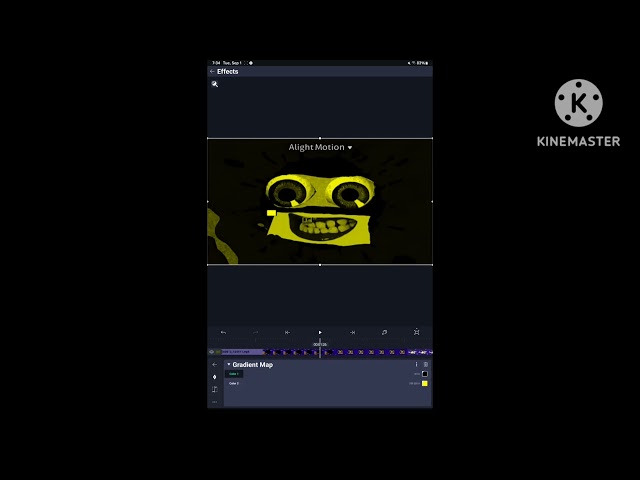The height and width of the screenshot is (480, 640).
Task: Delete the Gradient Map effect
Action: coord(426,364)
